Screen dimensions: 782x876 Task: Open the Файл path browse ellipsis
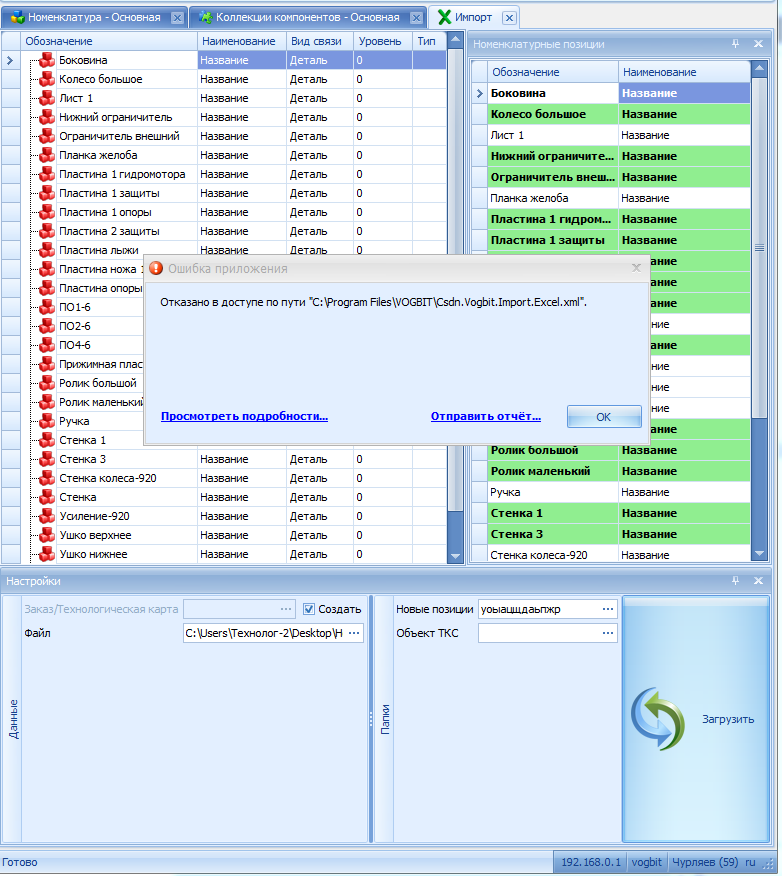point(354,633)
